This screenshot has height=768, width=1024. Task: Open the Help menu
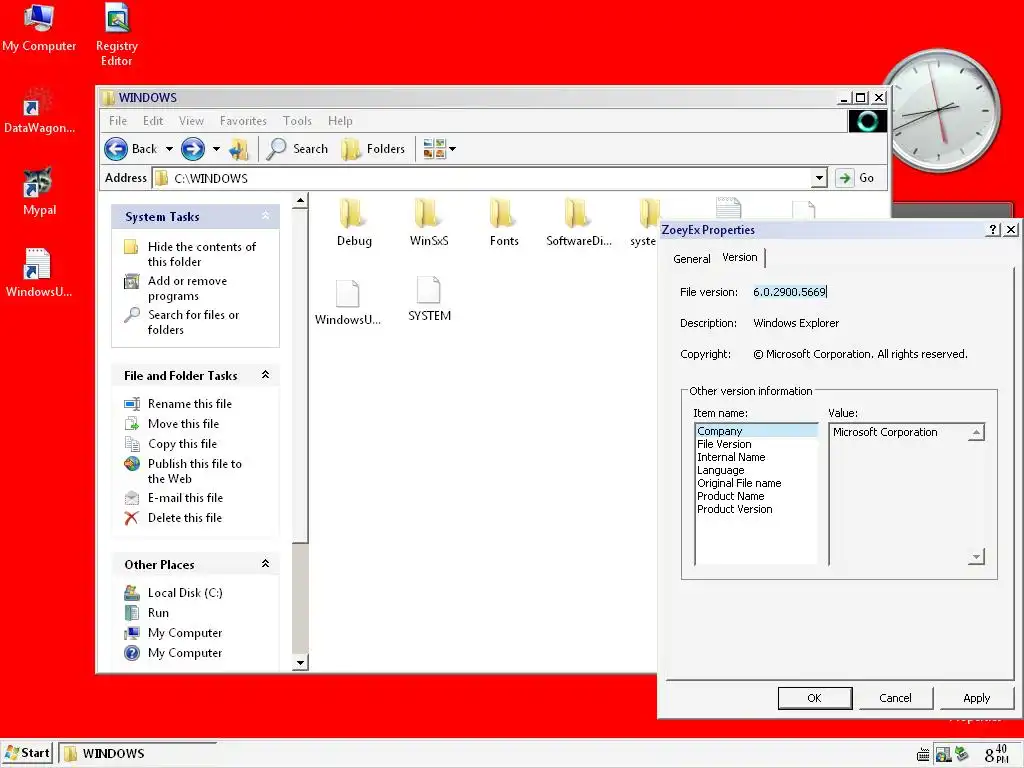(x=340, y=121)
